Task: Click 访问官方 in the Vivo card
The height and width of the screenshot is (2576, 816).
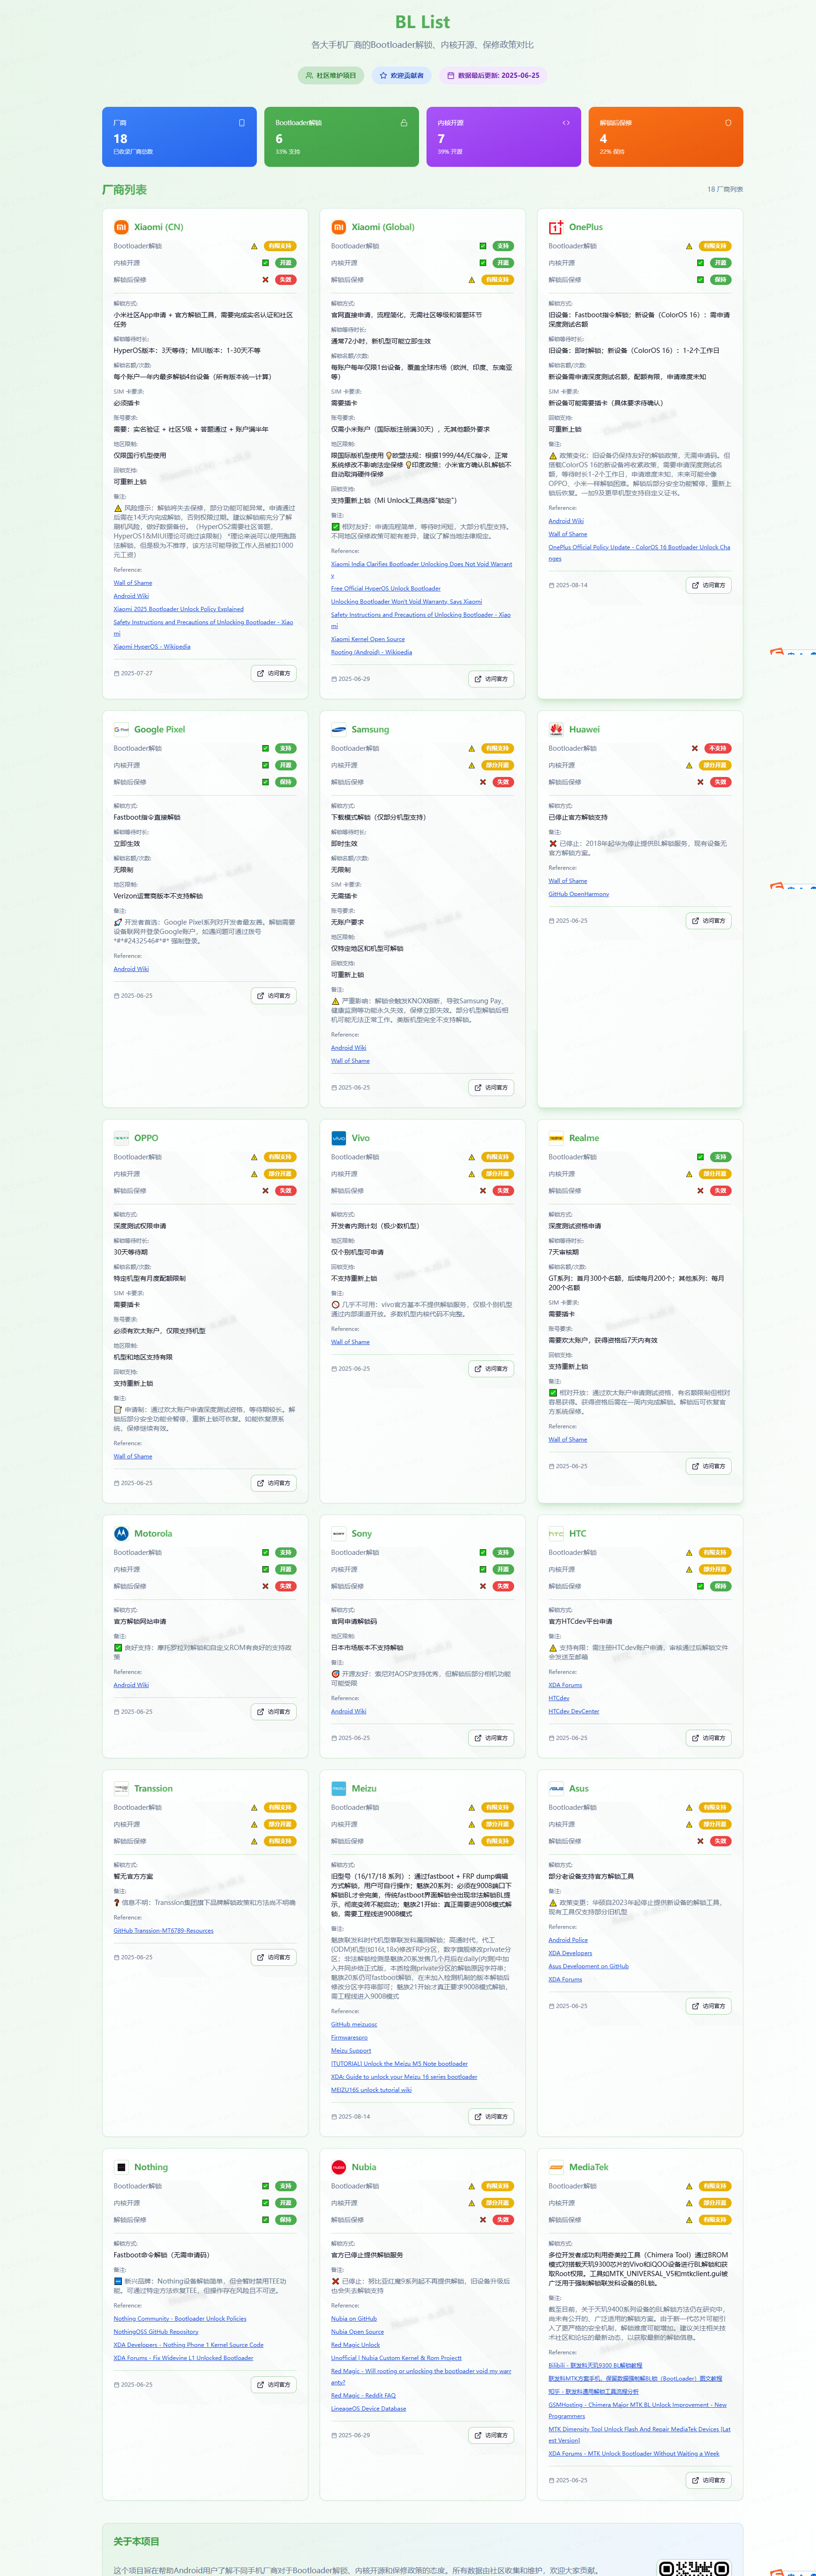Action: tap(491, 1369)
